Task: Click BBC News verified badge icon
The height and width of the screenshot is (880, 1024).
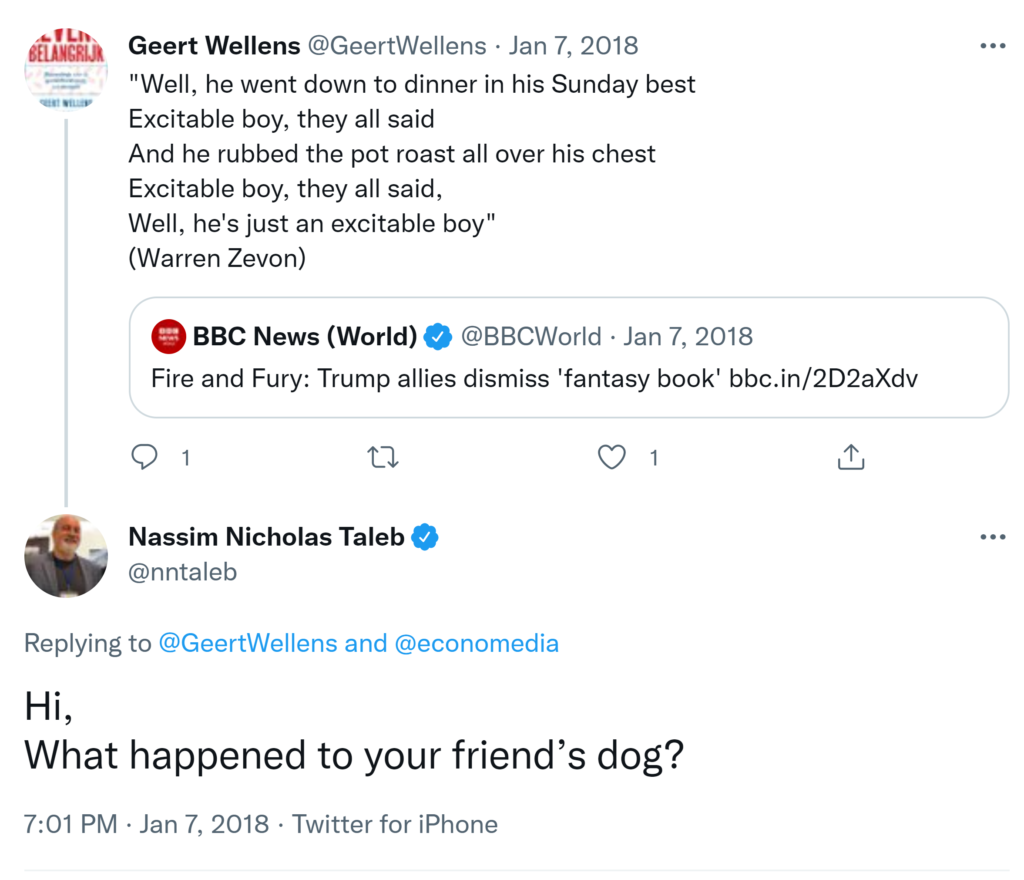Action: point(437,337)
